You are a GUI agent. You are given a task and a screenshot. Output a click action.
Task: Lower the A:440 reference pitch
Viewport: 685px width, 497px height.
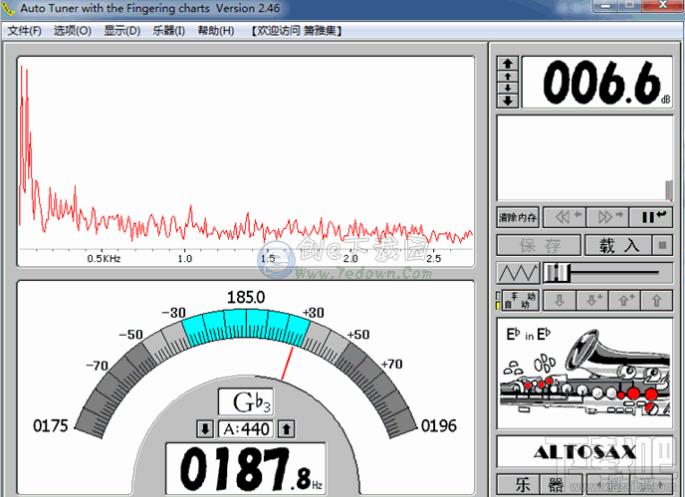pos(205,429)
